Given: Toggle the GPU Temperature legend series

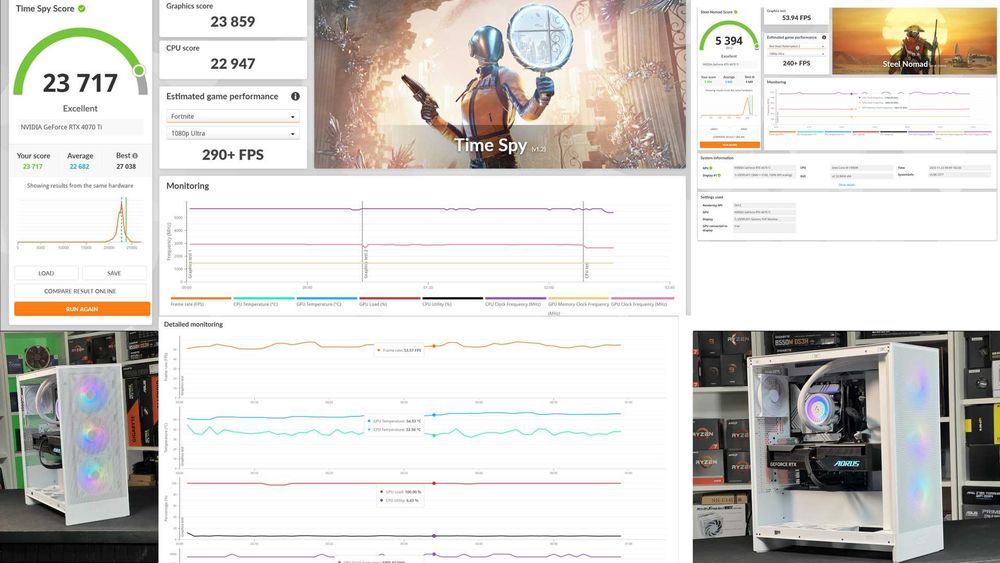Looking at the screenshot, I should (x=327, y=301).
